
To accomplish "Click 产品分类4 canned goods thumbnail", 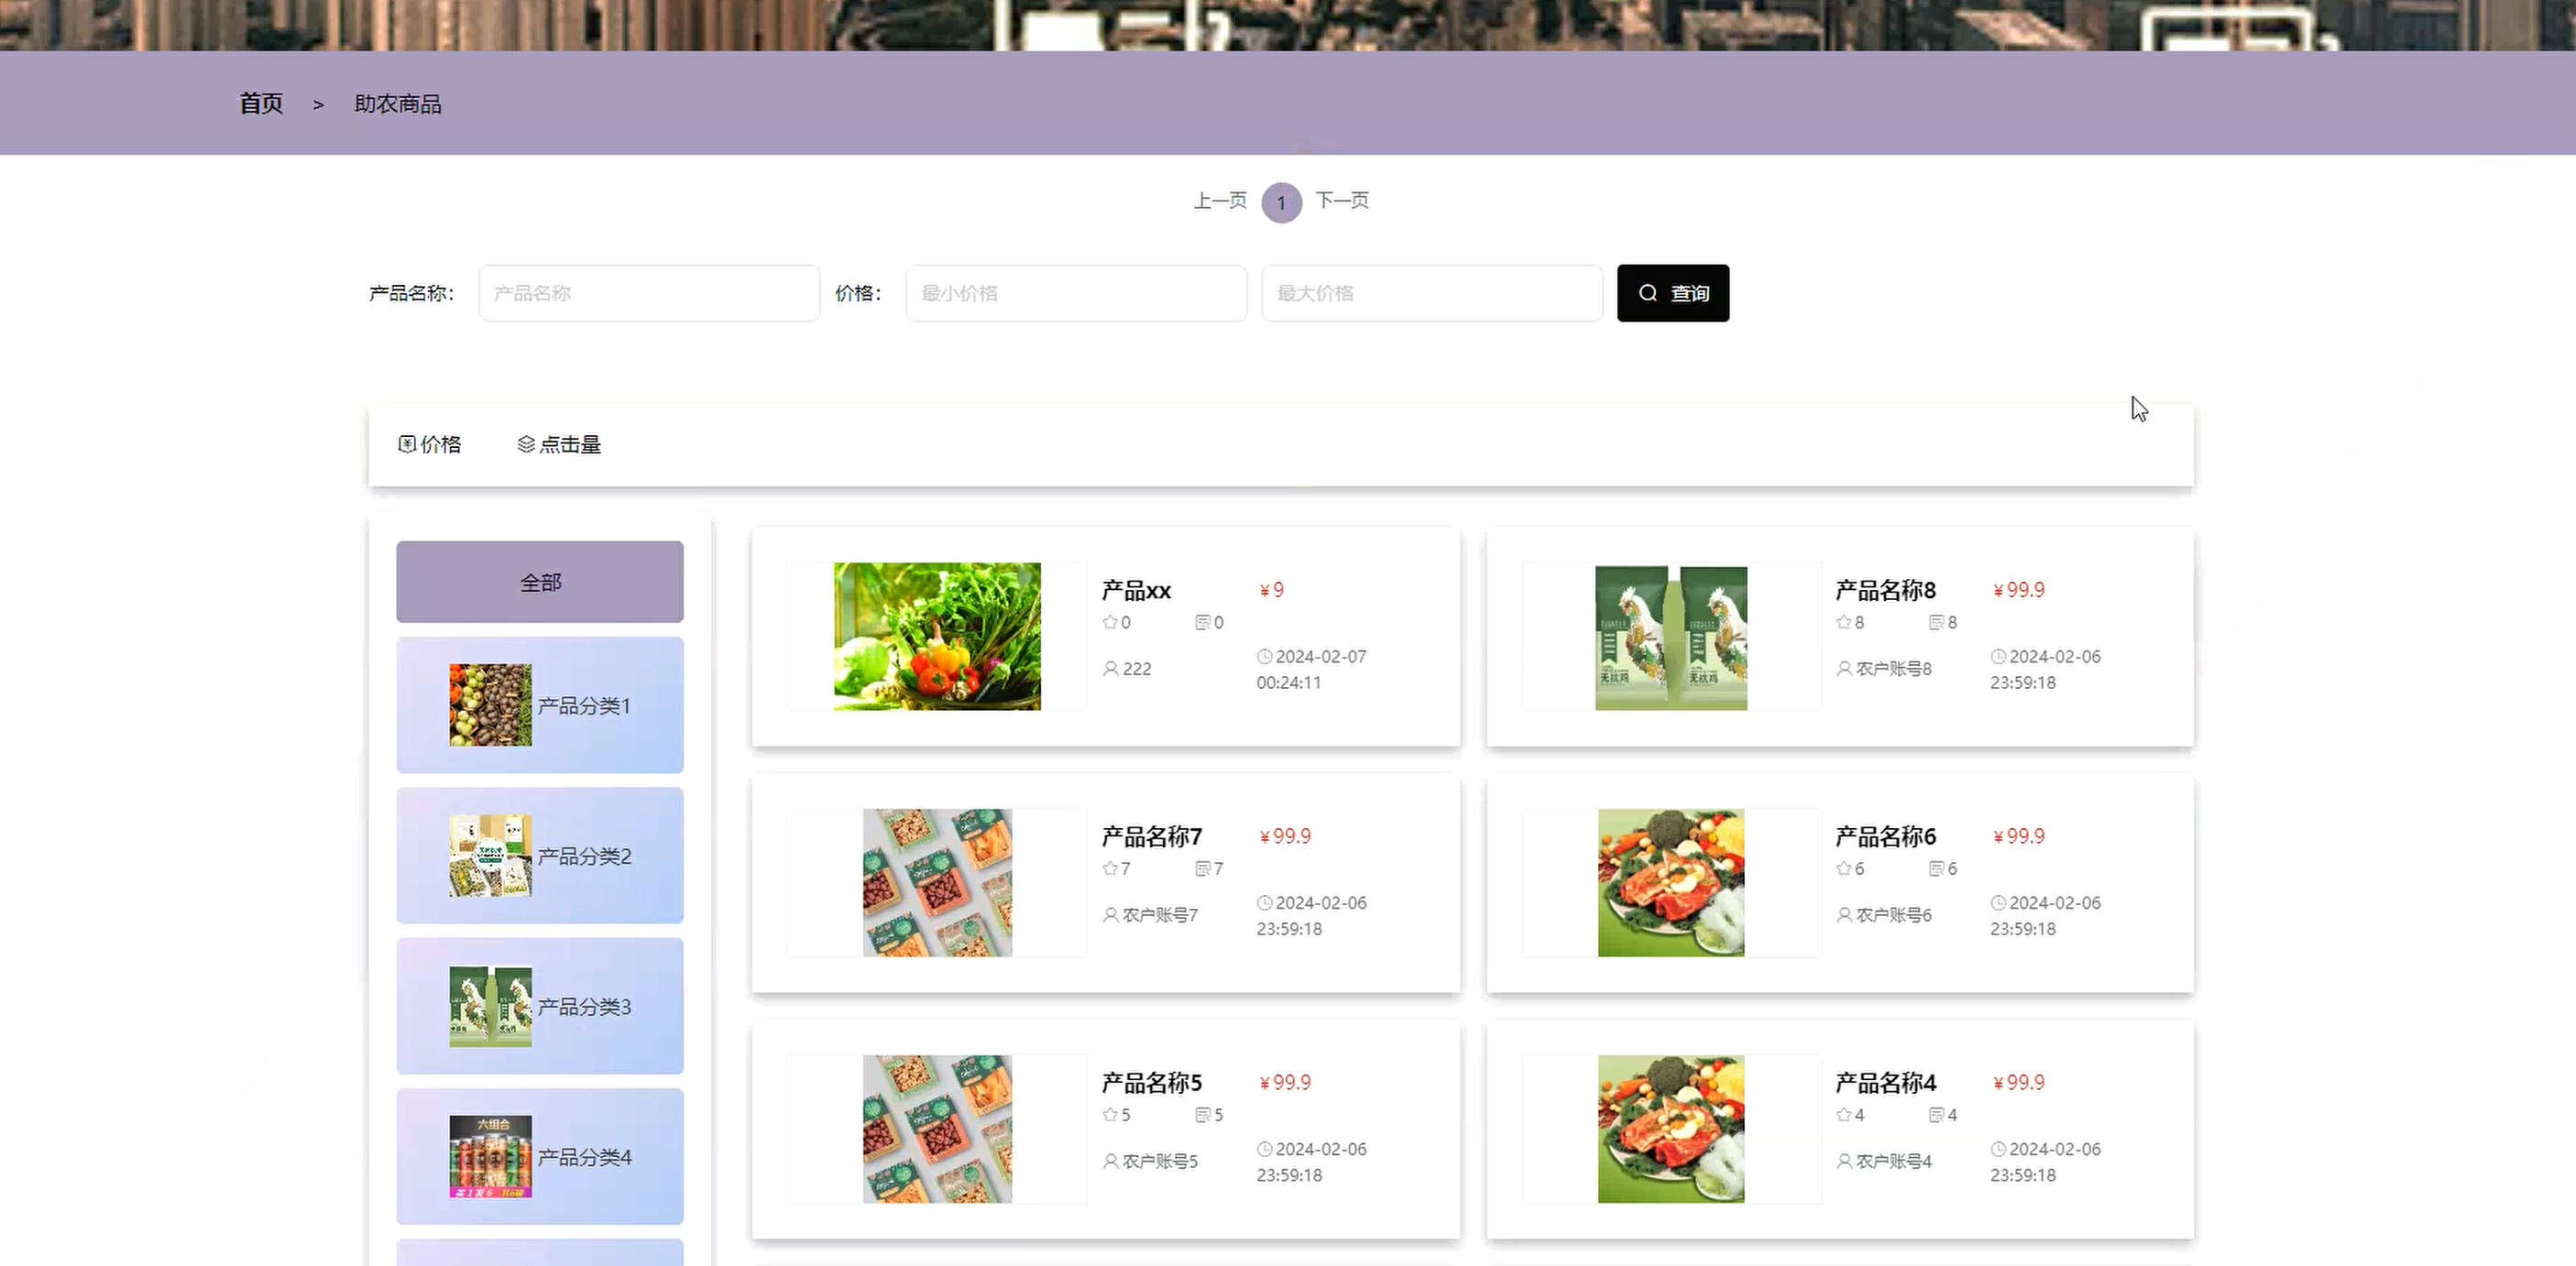I will point(490,1156).
